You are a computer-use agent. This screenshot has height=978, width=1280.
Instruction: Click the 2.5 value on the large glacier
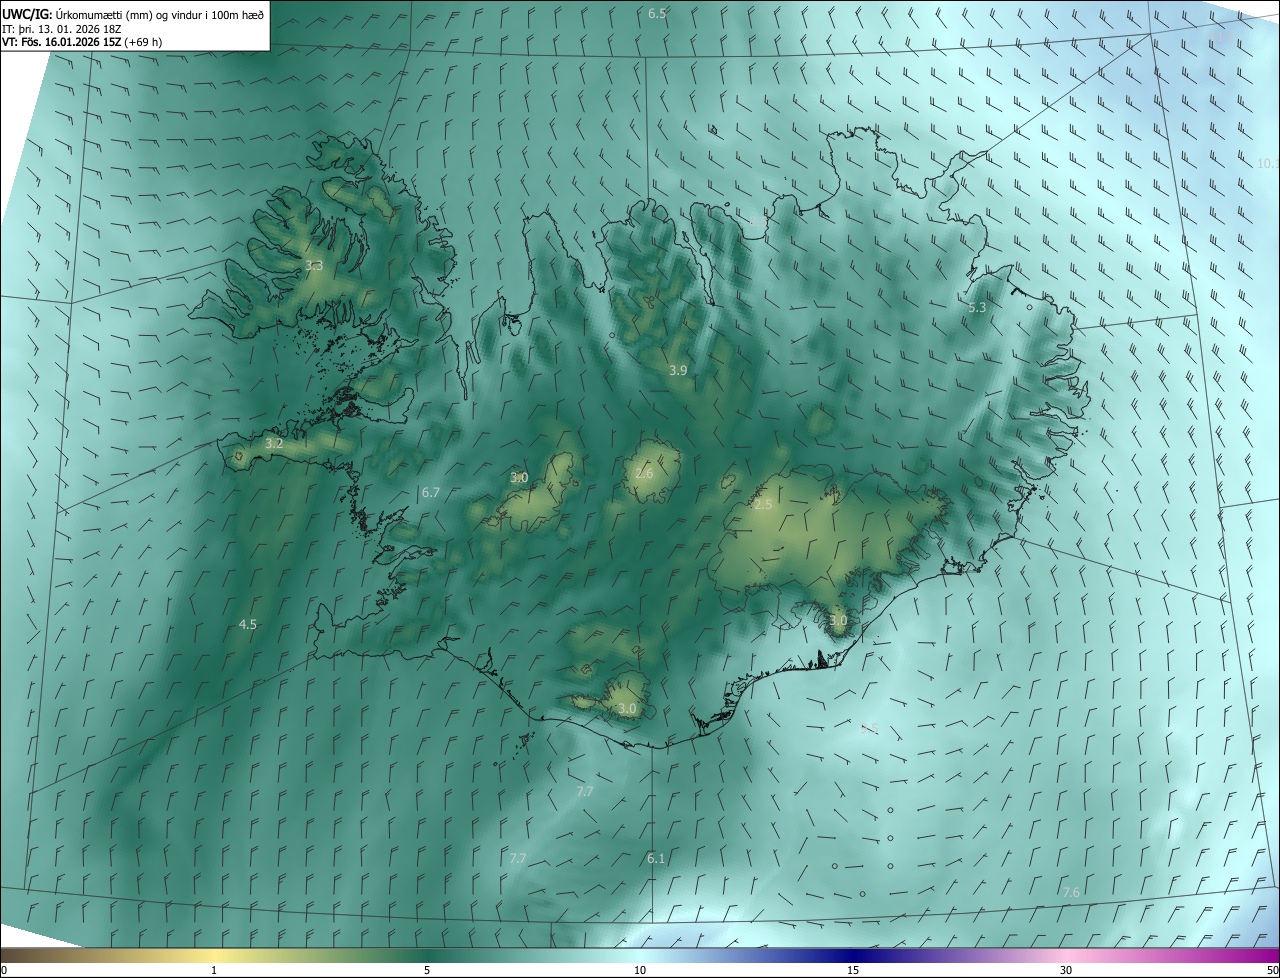click(x=763, y=505)
